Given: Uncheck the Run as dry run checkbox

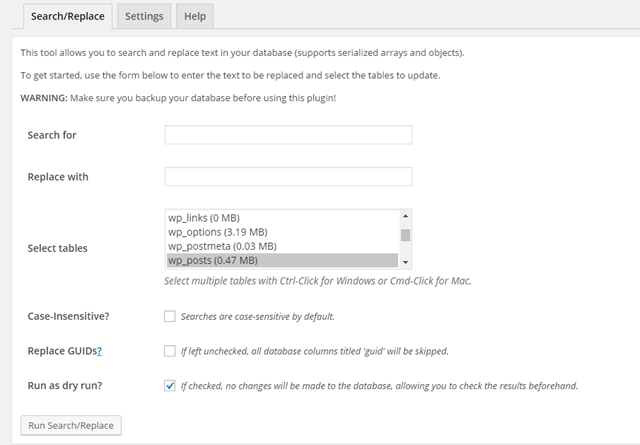Looking at the screenshot, I should coord(170,386).
